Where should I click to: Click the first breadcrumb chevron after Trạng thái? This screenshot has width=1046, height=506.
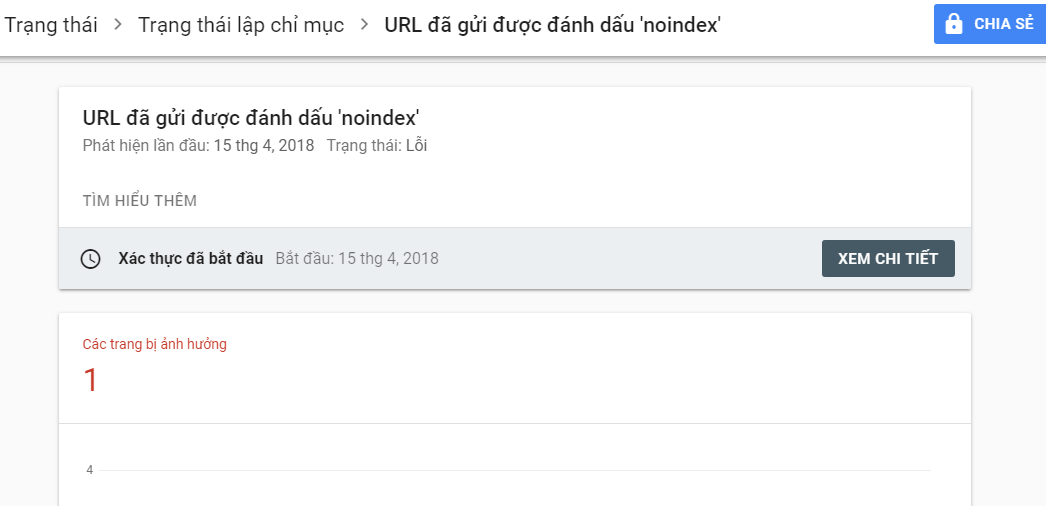pos(118,25)
